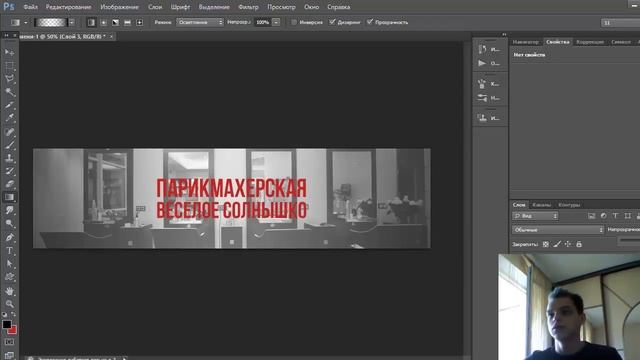Choose radial gradient style icon
The width and height of the screenshot is (640, 360).
[104, 22]
